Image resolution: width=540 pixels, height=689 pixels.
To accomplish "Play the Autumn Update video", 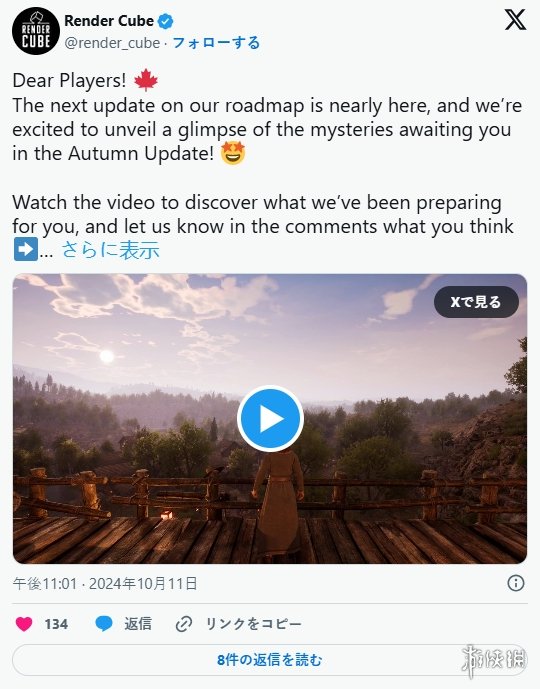I will pos(270,418).
